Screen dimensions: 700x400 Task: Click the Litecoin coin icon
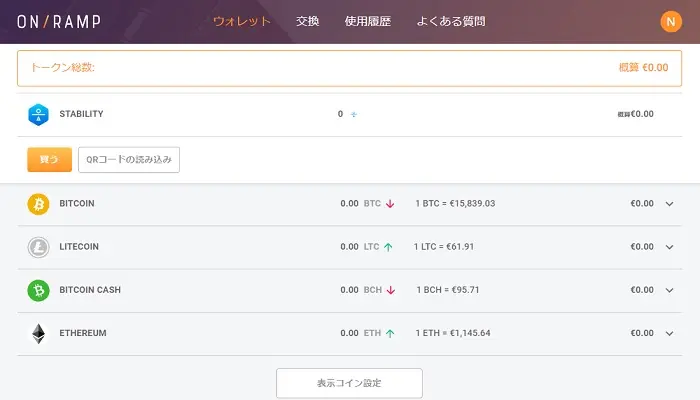click(38, 247)
